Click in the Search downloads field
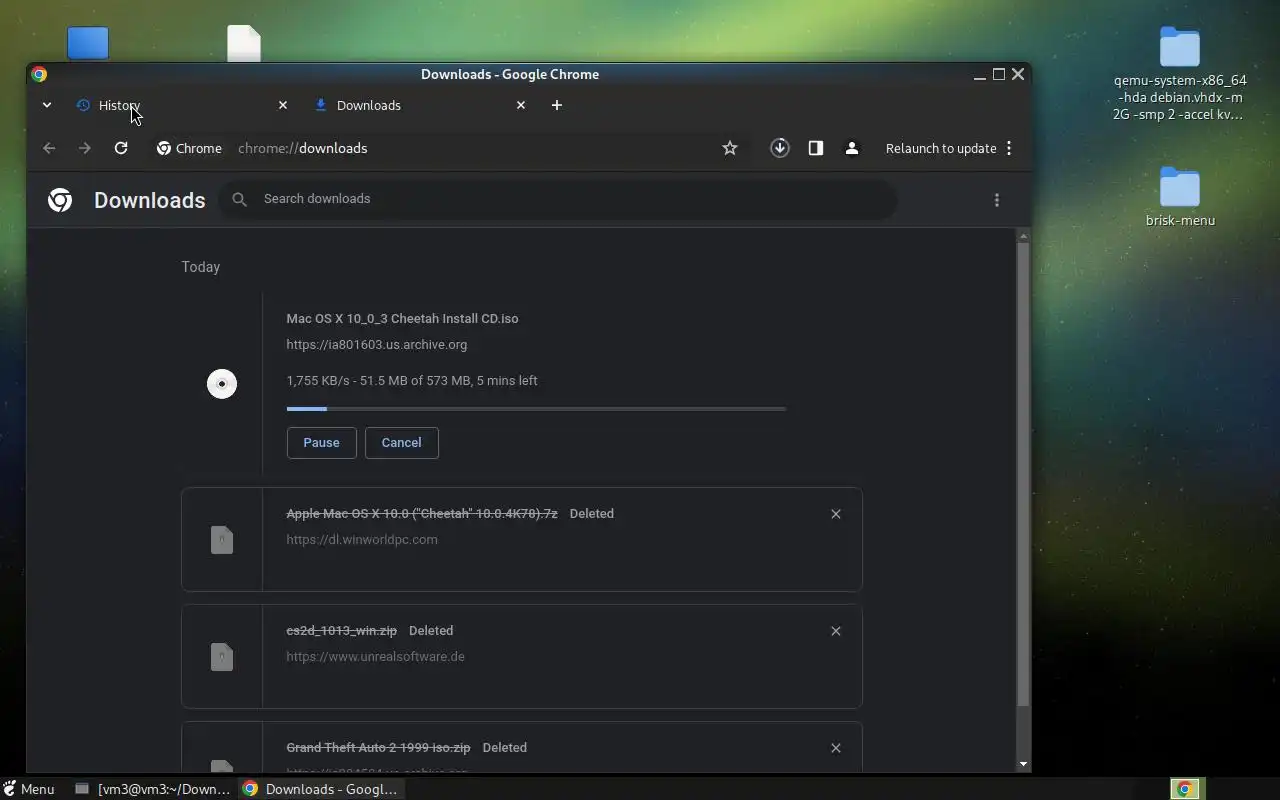The image size is (1280, 800). 558,199
